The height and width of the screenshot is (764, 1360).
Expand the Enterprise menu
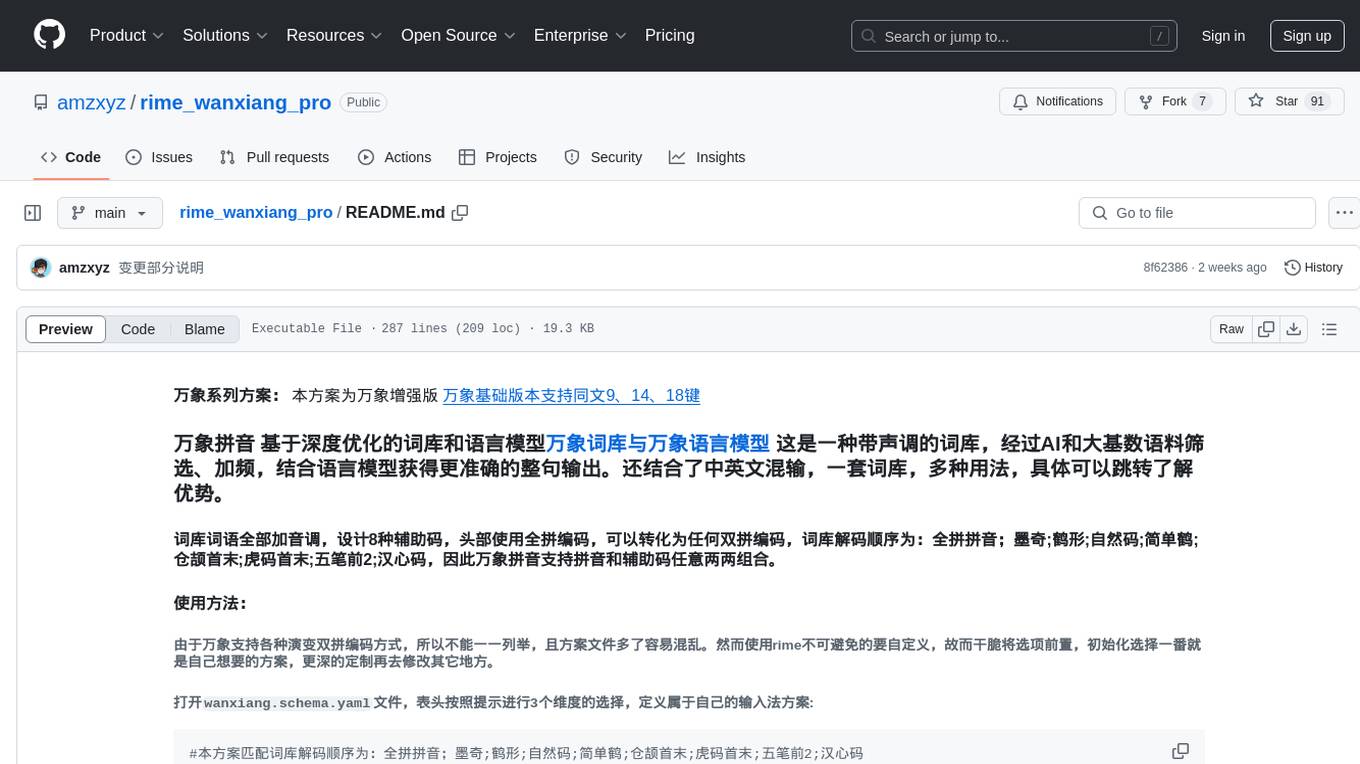[580, 35]
